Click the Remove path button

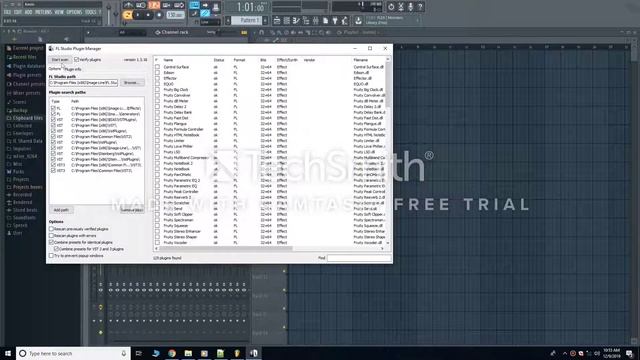coord(132,210)
